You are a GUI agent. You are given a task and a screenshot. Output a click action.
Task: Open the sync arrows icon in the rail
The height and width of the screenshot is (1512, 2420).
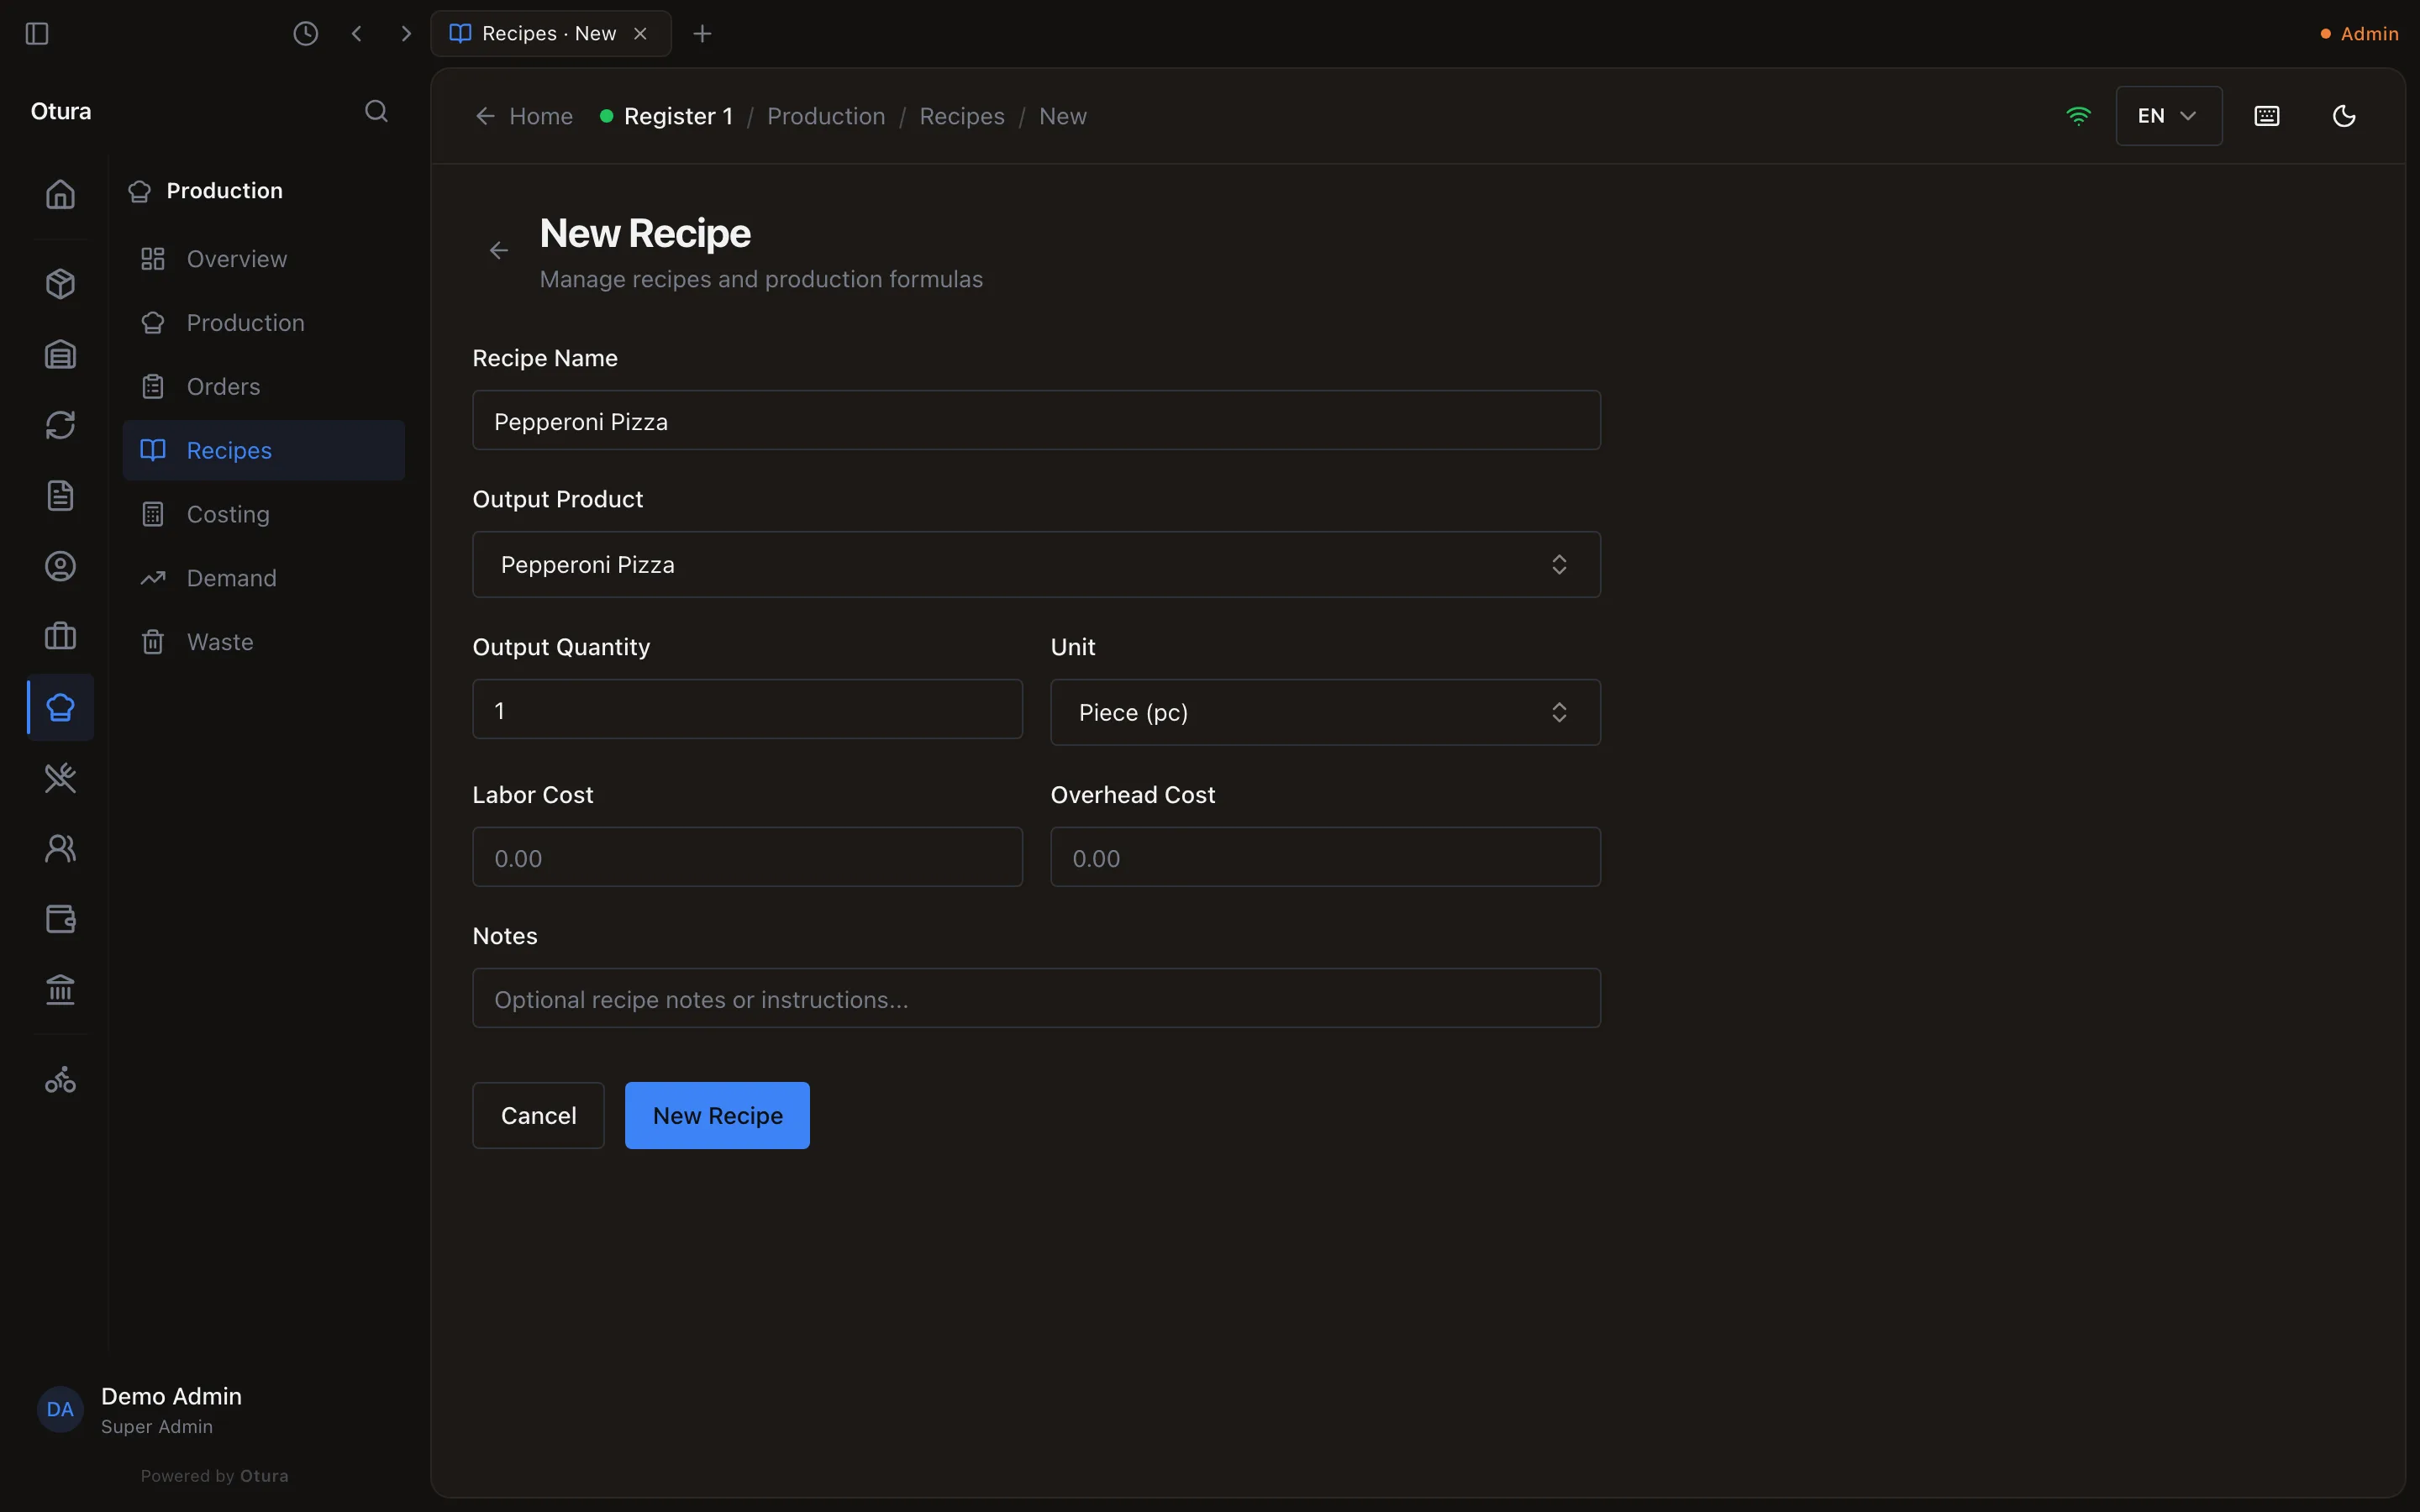pos(60,425)
